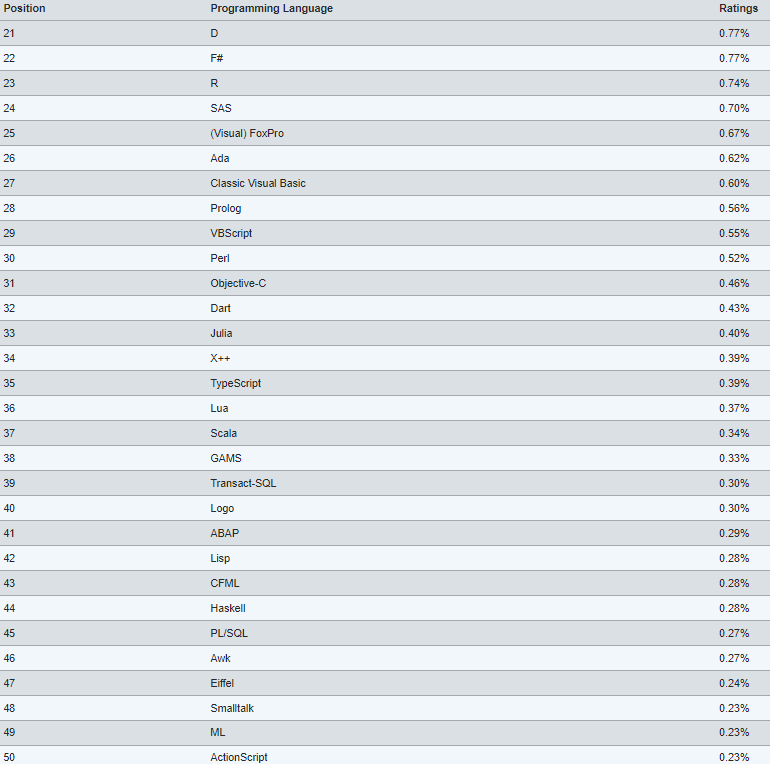Click the Transact-SQL entry
The height and width of the screenshot is (764, 770).
[243, 483]
